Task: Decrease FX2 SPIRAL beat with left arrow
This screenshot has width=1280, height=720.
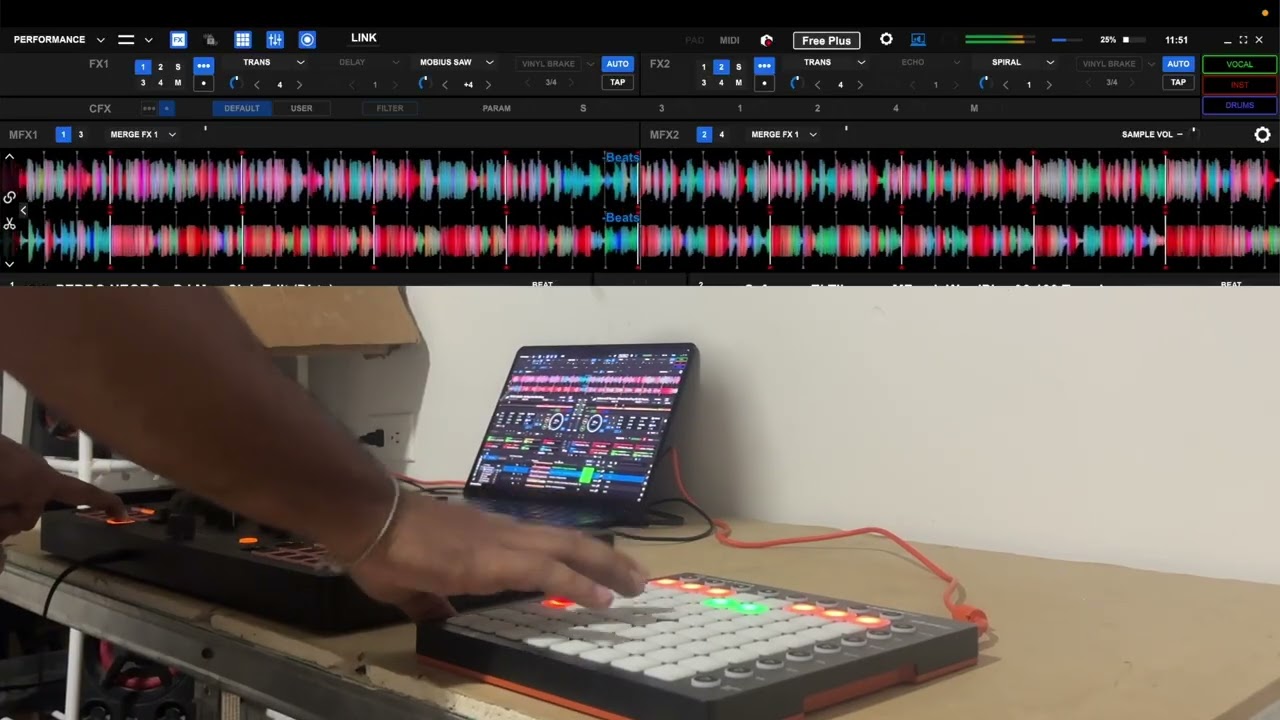Action: click(x=1006, y=85)
